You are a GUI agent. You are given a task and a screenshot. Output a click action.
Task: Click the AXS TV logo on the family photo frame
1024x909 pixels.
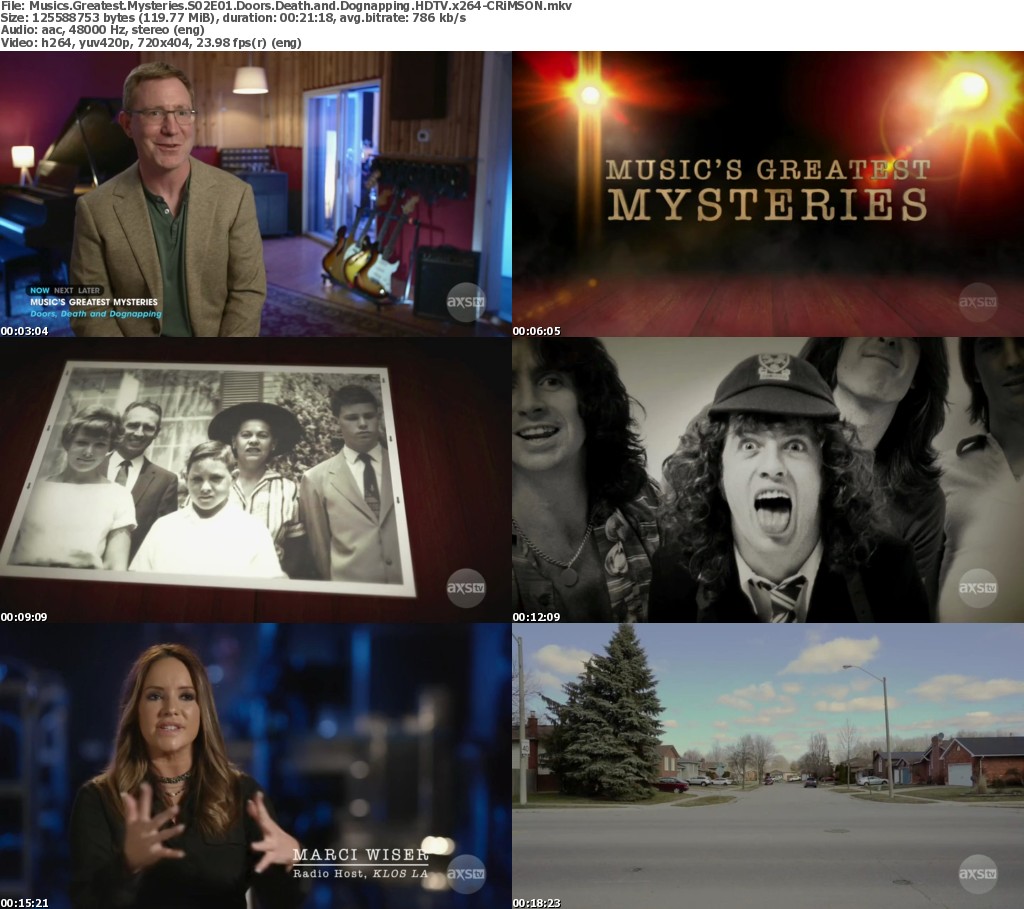point(466,588)
